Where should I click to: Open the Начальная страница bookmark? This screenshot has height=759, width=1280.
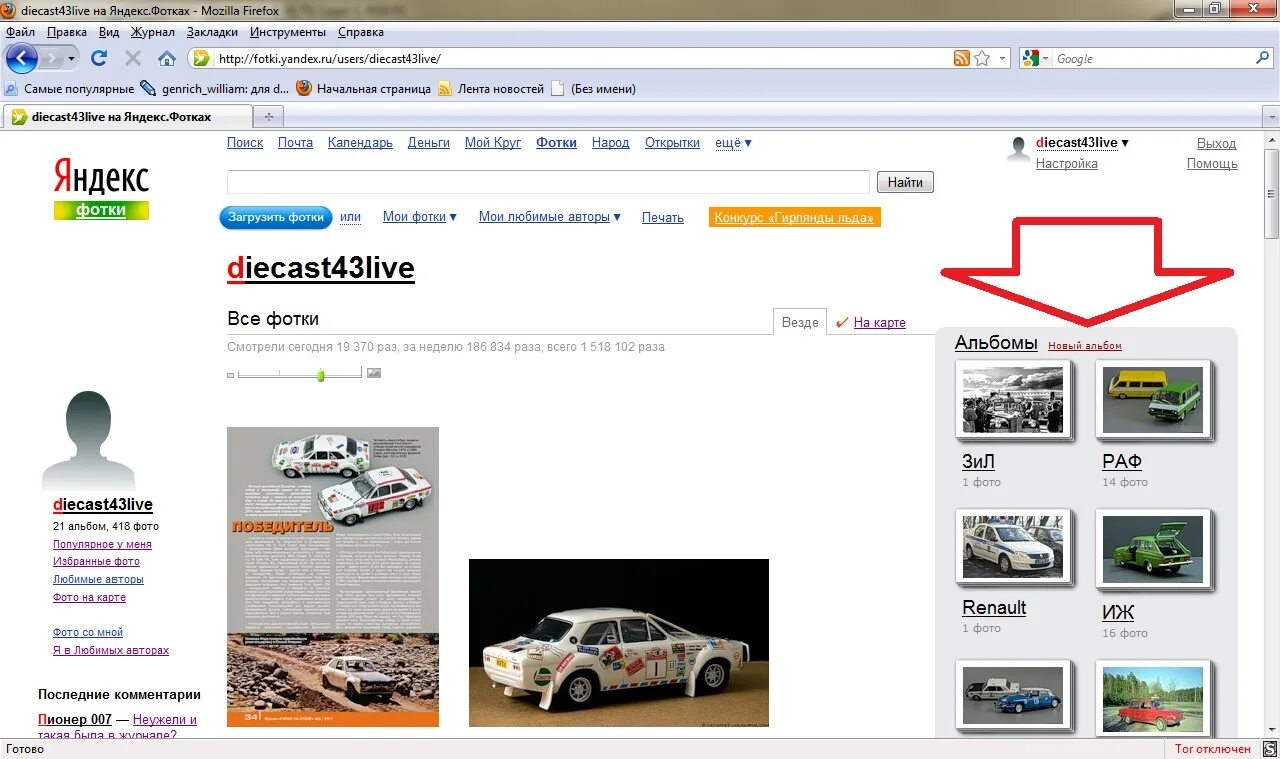click(x=364, y=89)
